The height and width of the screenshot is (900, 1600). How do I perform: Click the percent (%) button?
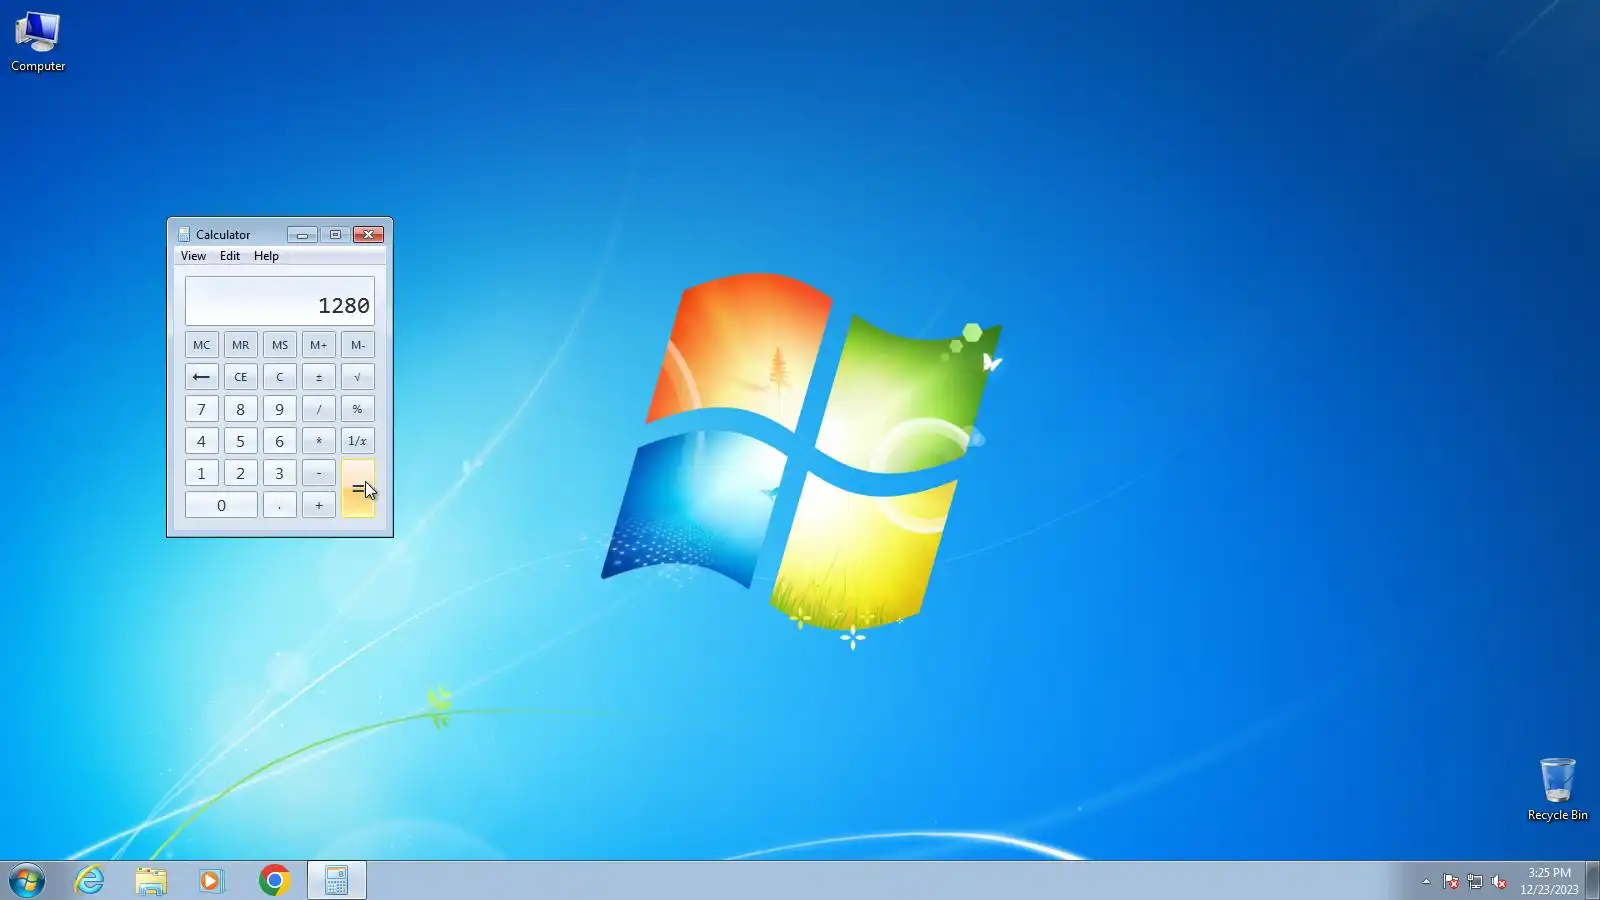[x=358, y=409]
